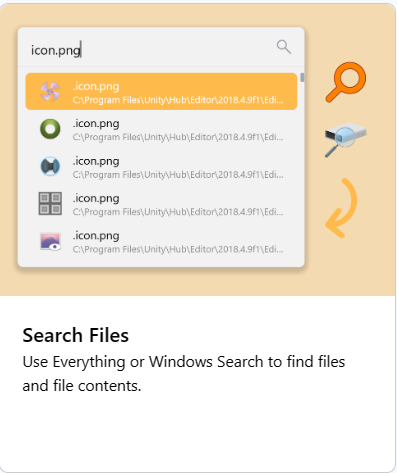Viewport: 397px width, 473px height.
Task: Click the results list scrollbar thumb
Action: (302, 77)
